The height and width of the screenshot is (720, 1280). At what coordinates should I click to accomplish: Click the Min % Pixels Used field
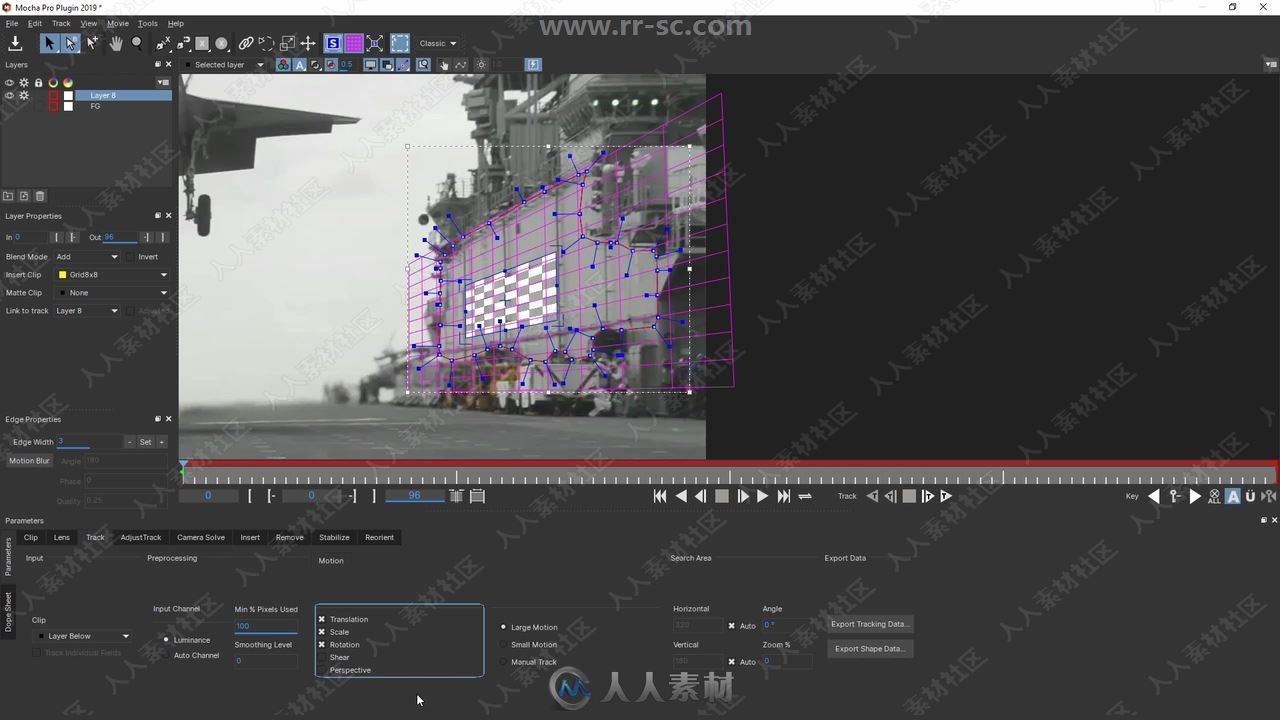[266, 626]
